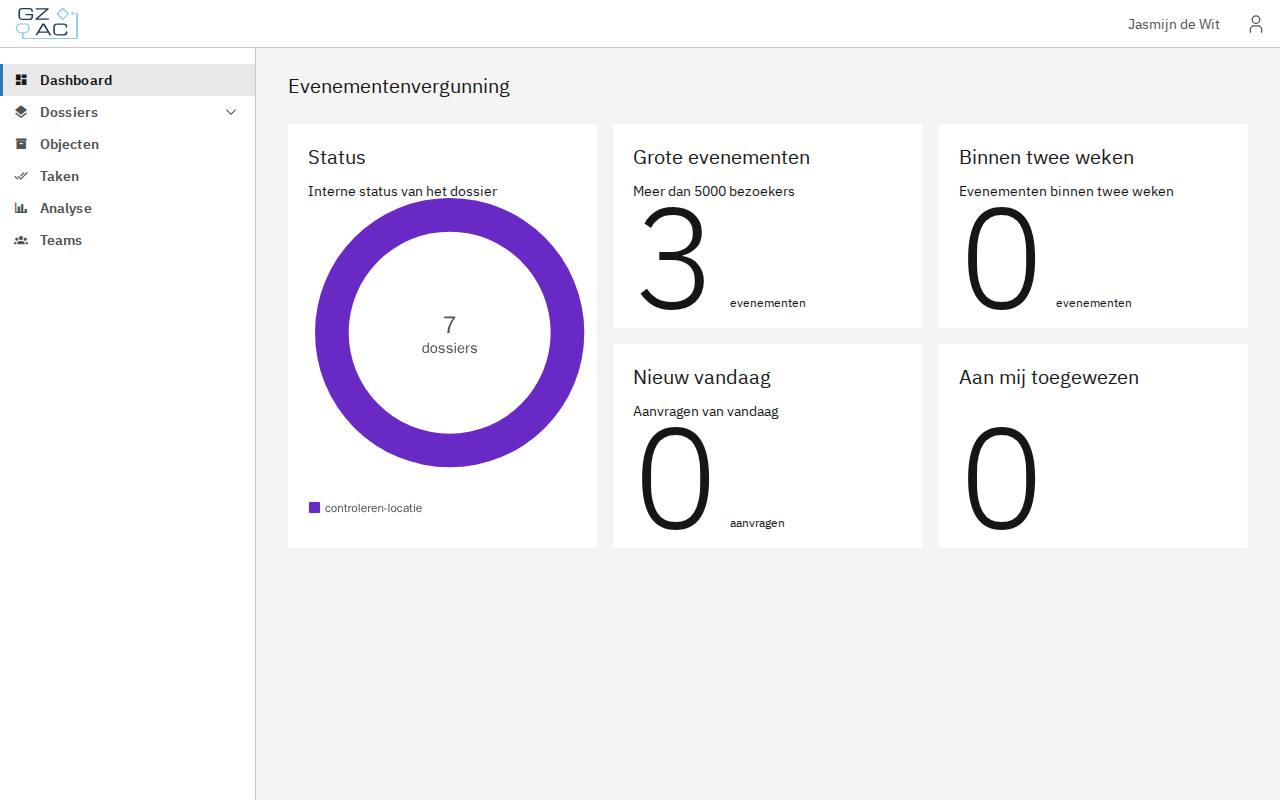Click the Grote evenementen card title
This screenshot has height=800, width=1280.
tap(721, 157)
